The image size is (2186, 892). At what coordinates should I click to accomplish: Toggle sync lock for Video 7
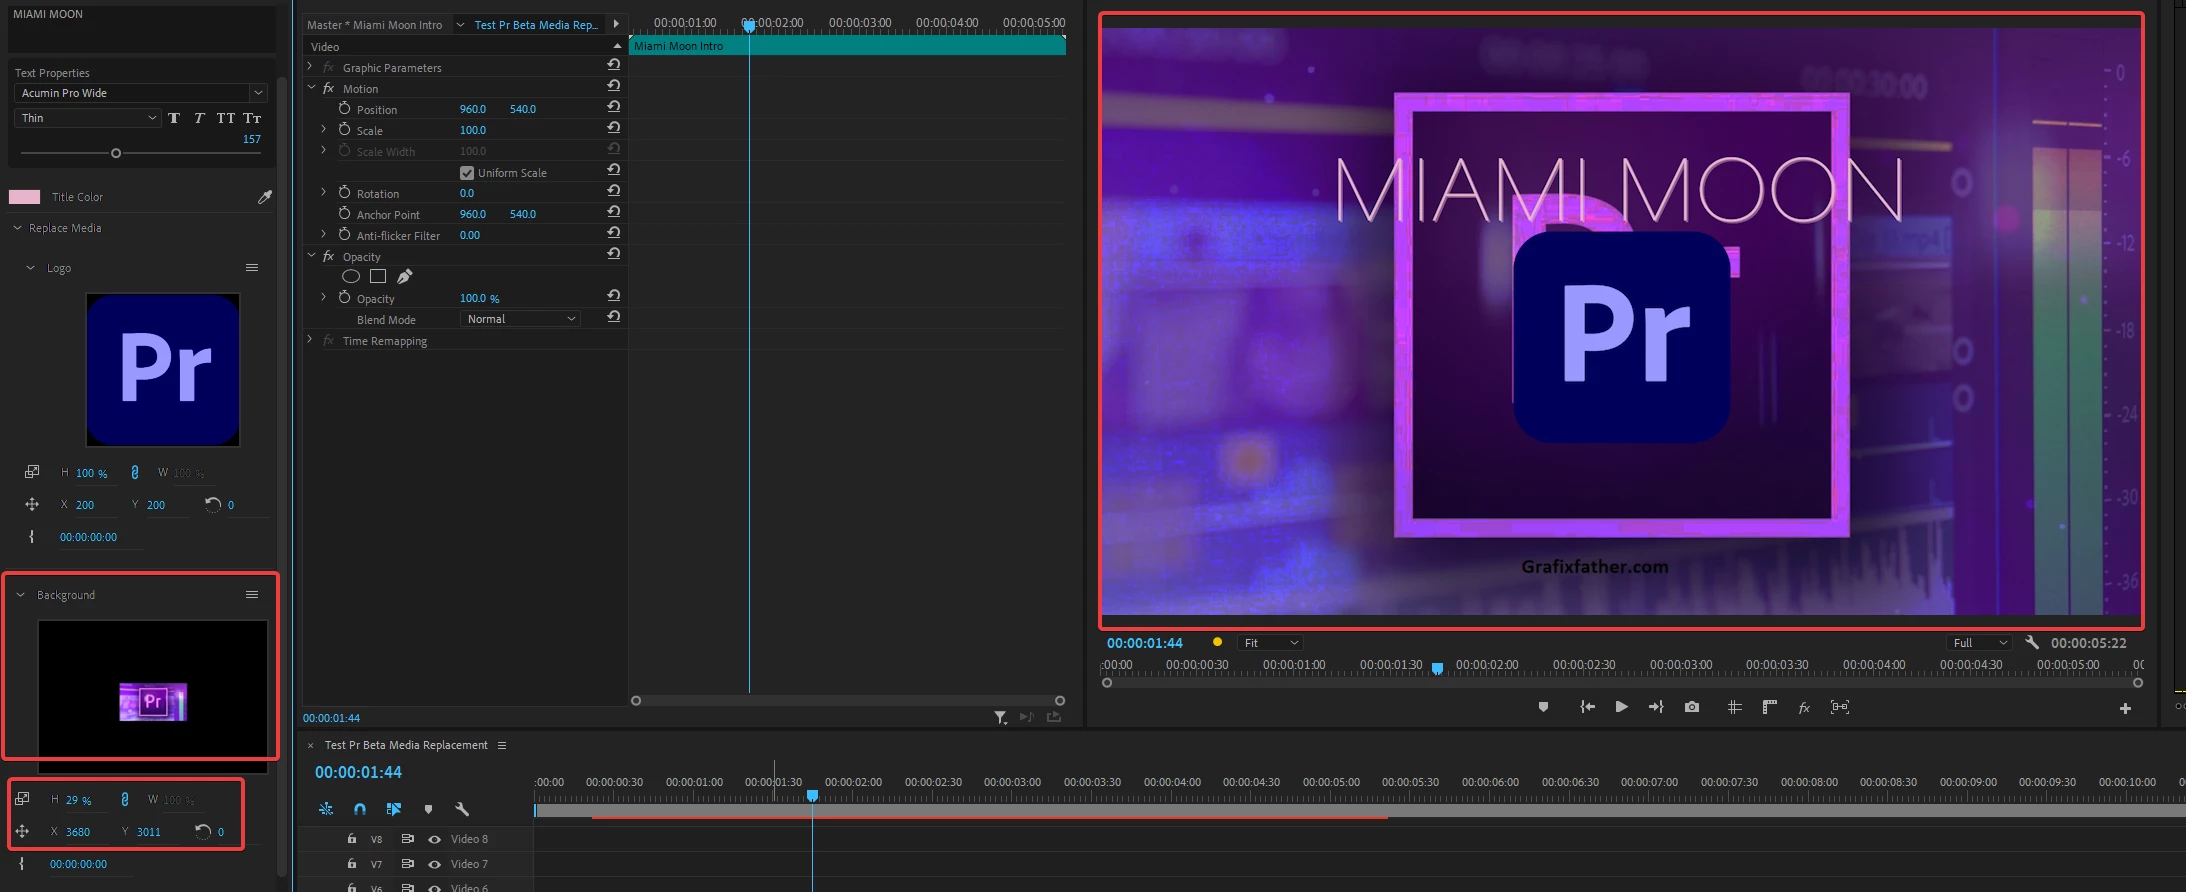coord(408,864)
